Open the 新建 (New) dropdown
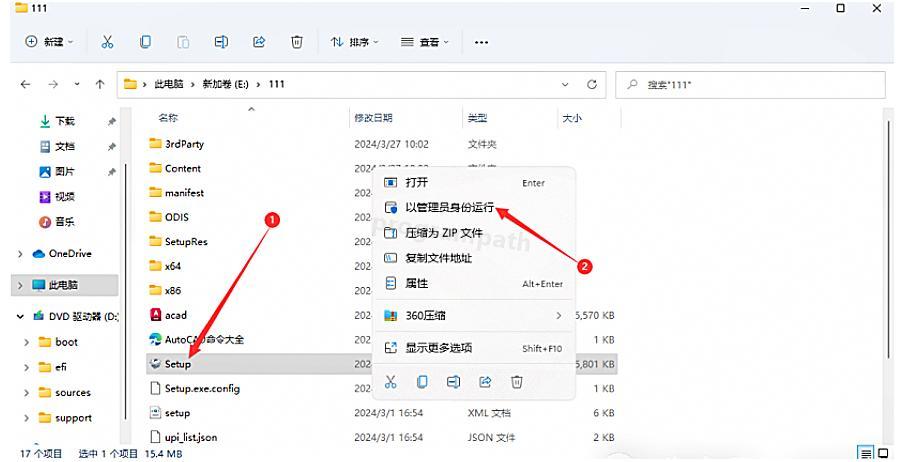 (x=50, y=42)
